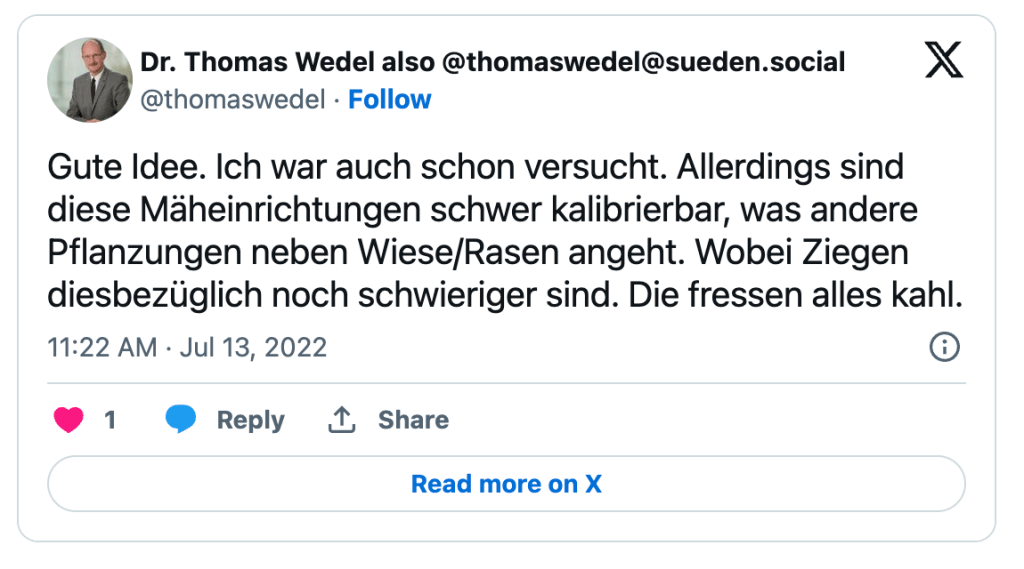
Task: Open Dr. Thomas Wedel's profile photo
Action: tap(90, 80)
